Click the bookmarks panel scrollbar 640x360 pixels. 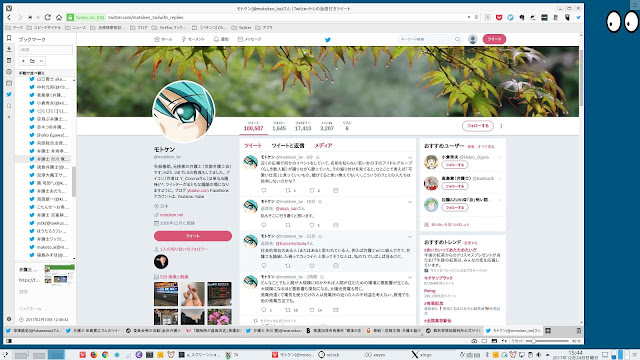tap(74, 182)
